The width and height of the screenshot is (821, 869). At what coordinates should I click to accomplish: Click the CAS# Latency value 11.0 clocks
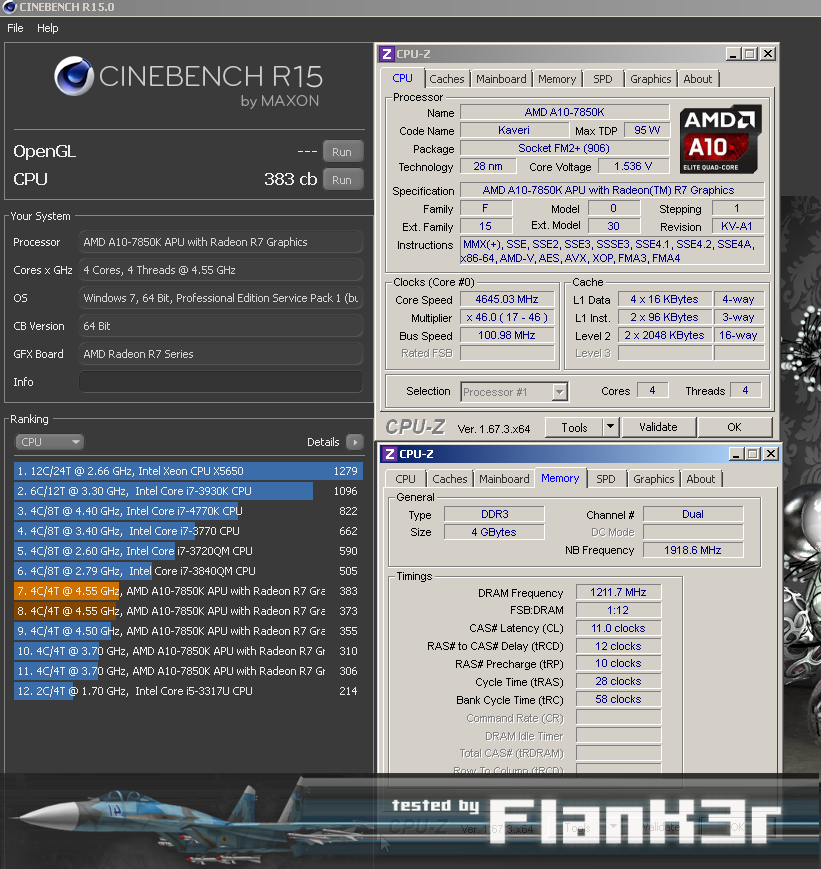coord(618,628)
